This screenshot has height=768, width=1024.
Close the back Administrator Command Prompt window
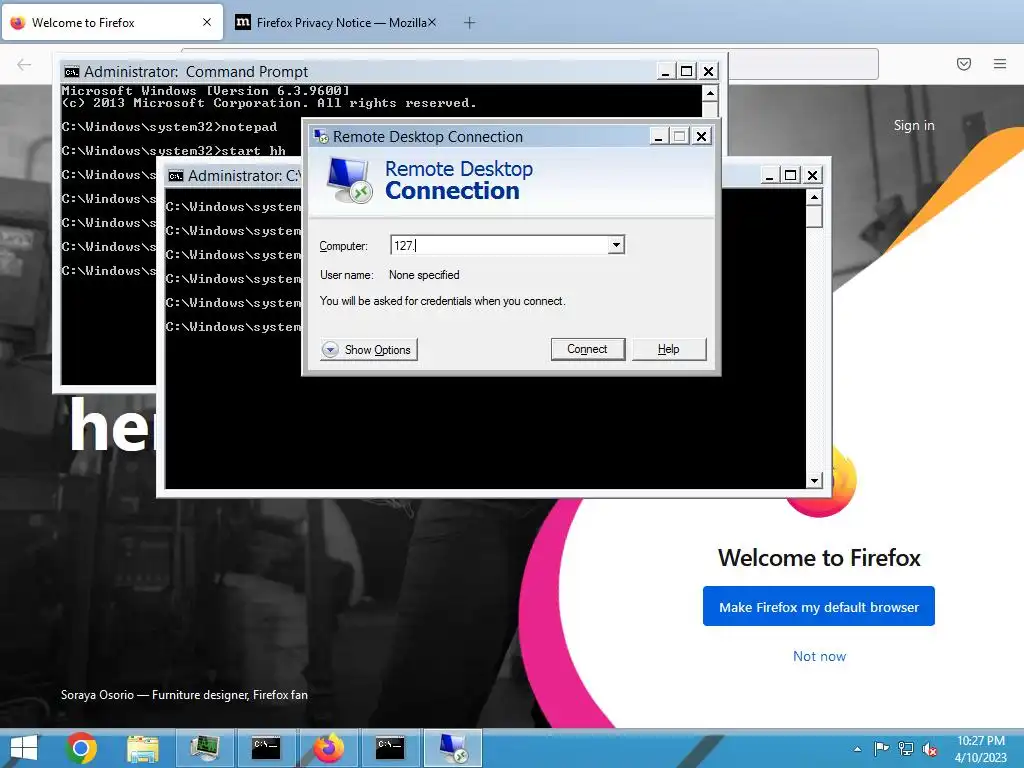(709, 71)
